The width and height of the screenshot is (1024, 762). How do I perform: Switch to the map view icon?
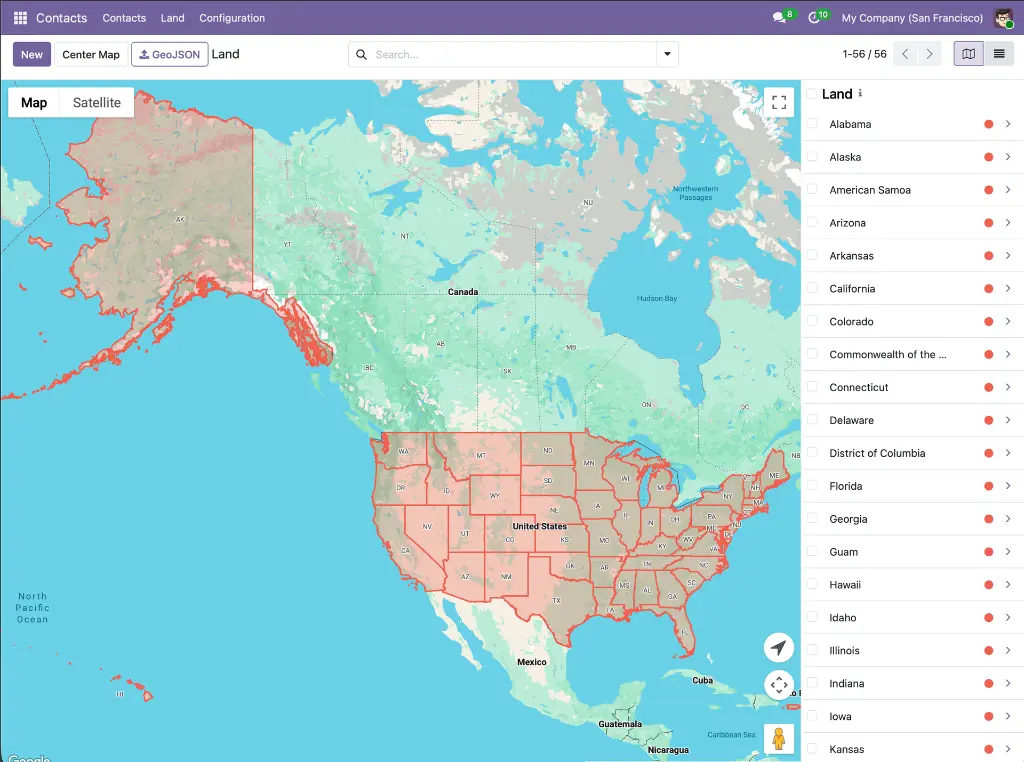[968, 54]
